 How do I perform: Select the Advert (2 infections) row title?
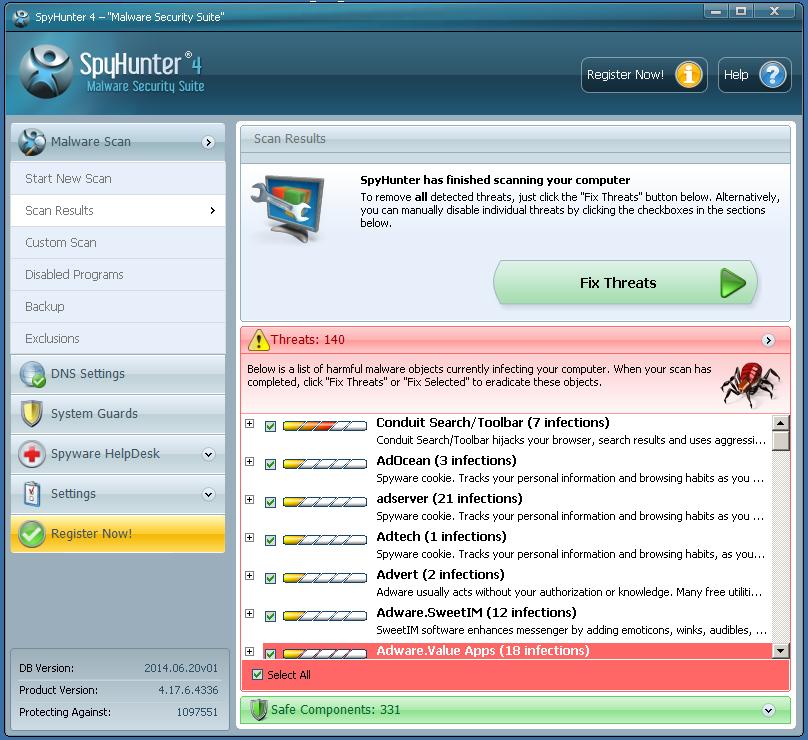[440, 575]
